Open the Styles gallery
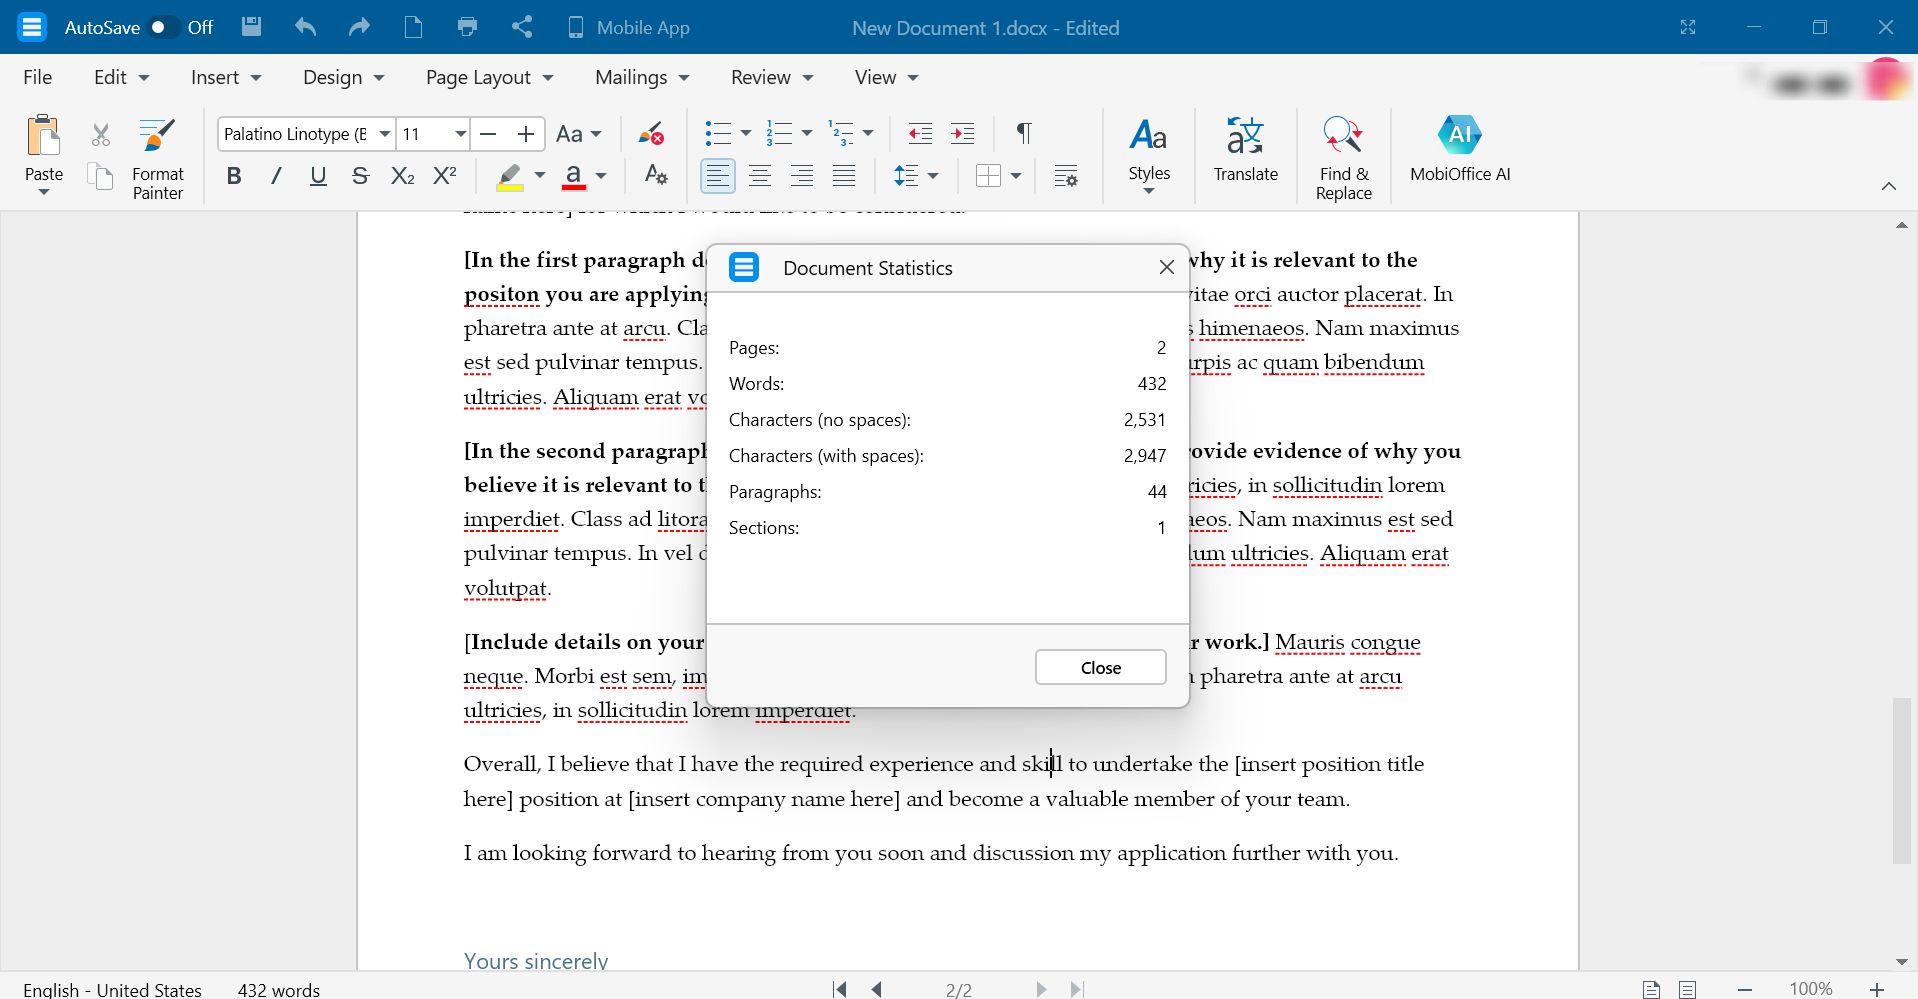The height and width of the screenshot is (999, 1918). point(1149,156)
